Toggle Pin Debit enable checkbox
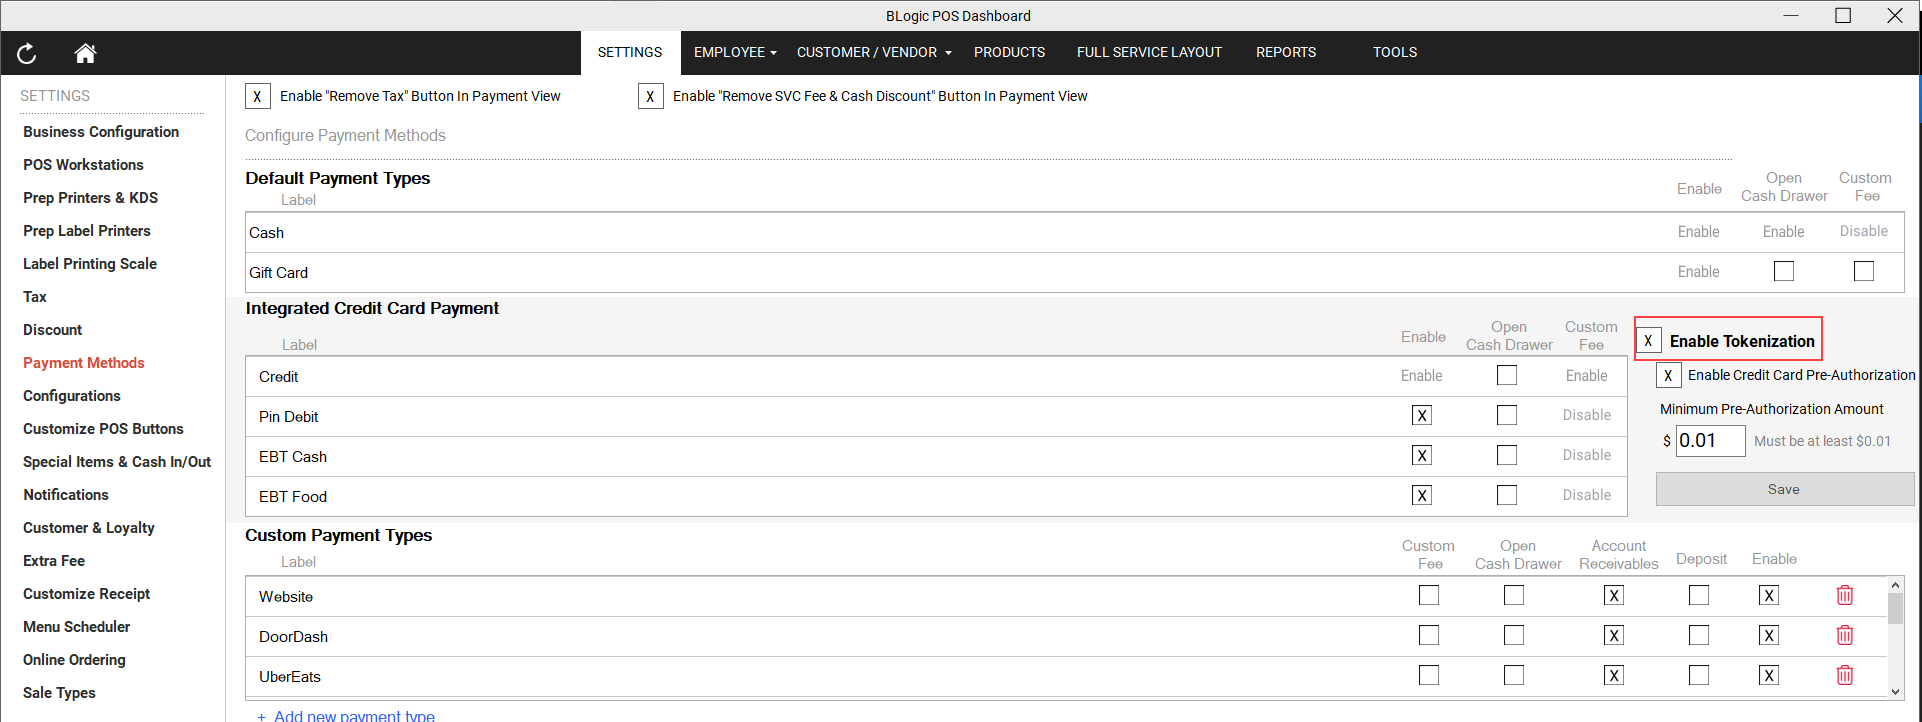This screenshot has height=722, width=1922. click(x=1421, y=416)
